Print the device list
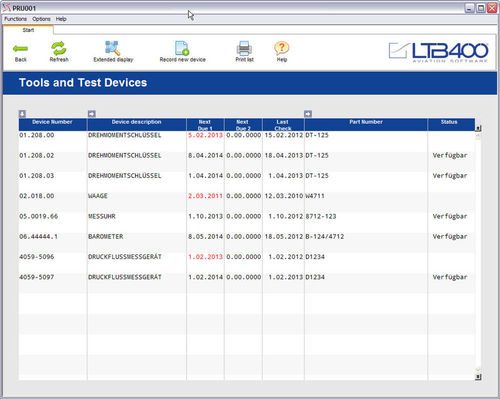This screenshot has width=500, height=399. [x=244, y=52]
